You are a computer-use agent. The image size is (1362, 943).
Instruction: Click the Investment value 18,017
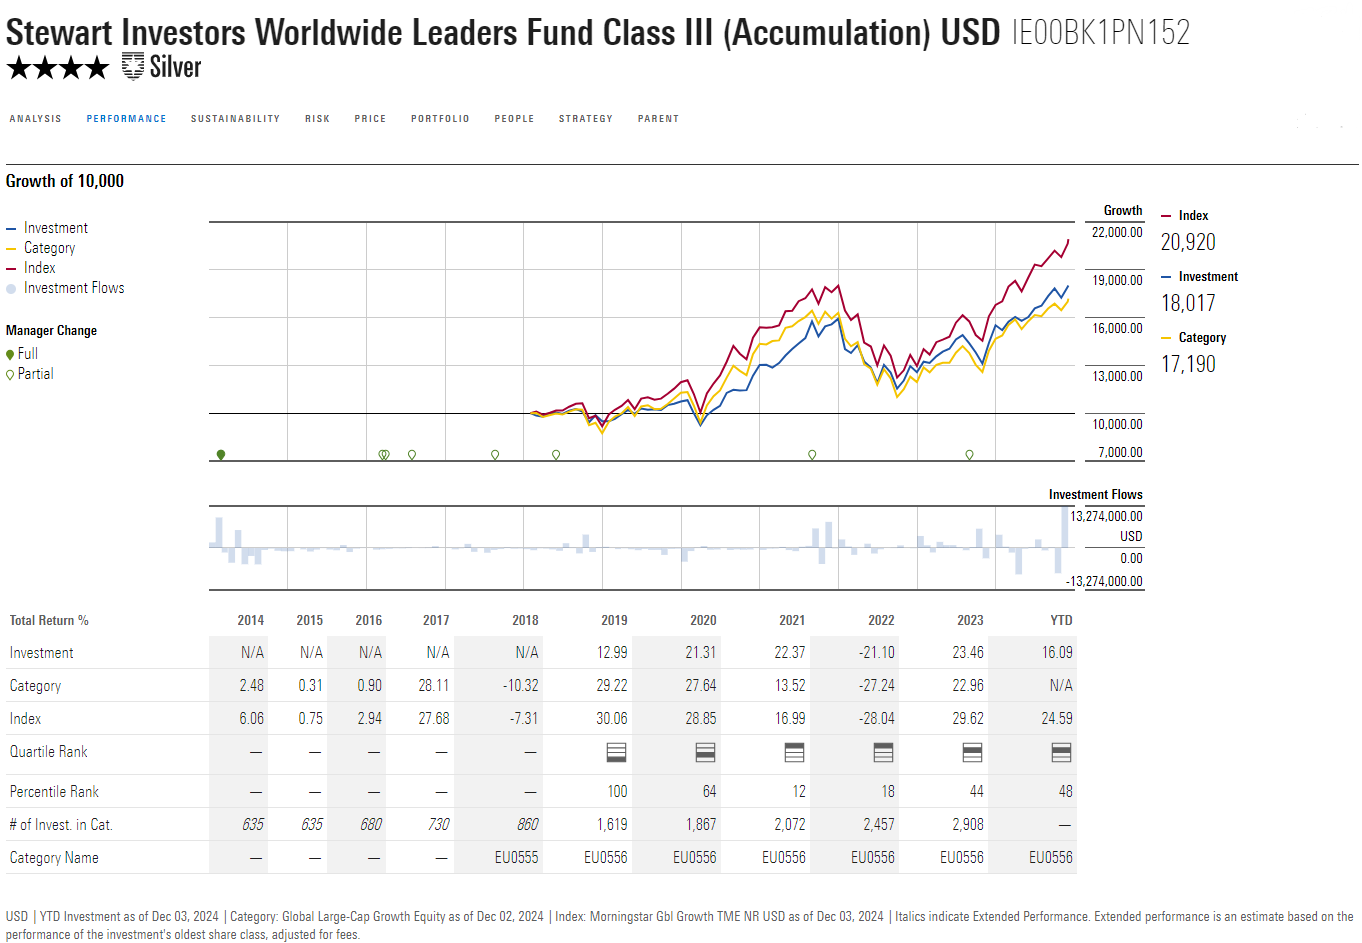pos(1188,303)
